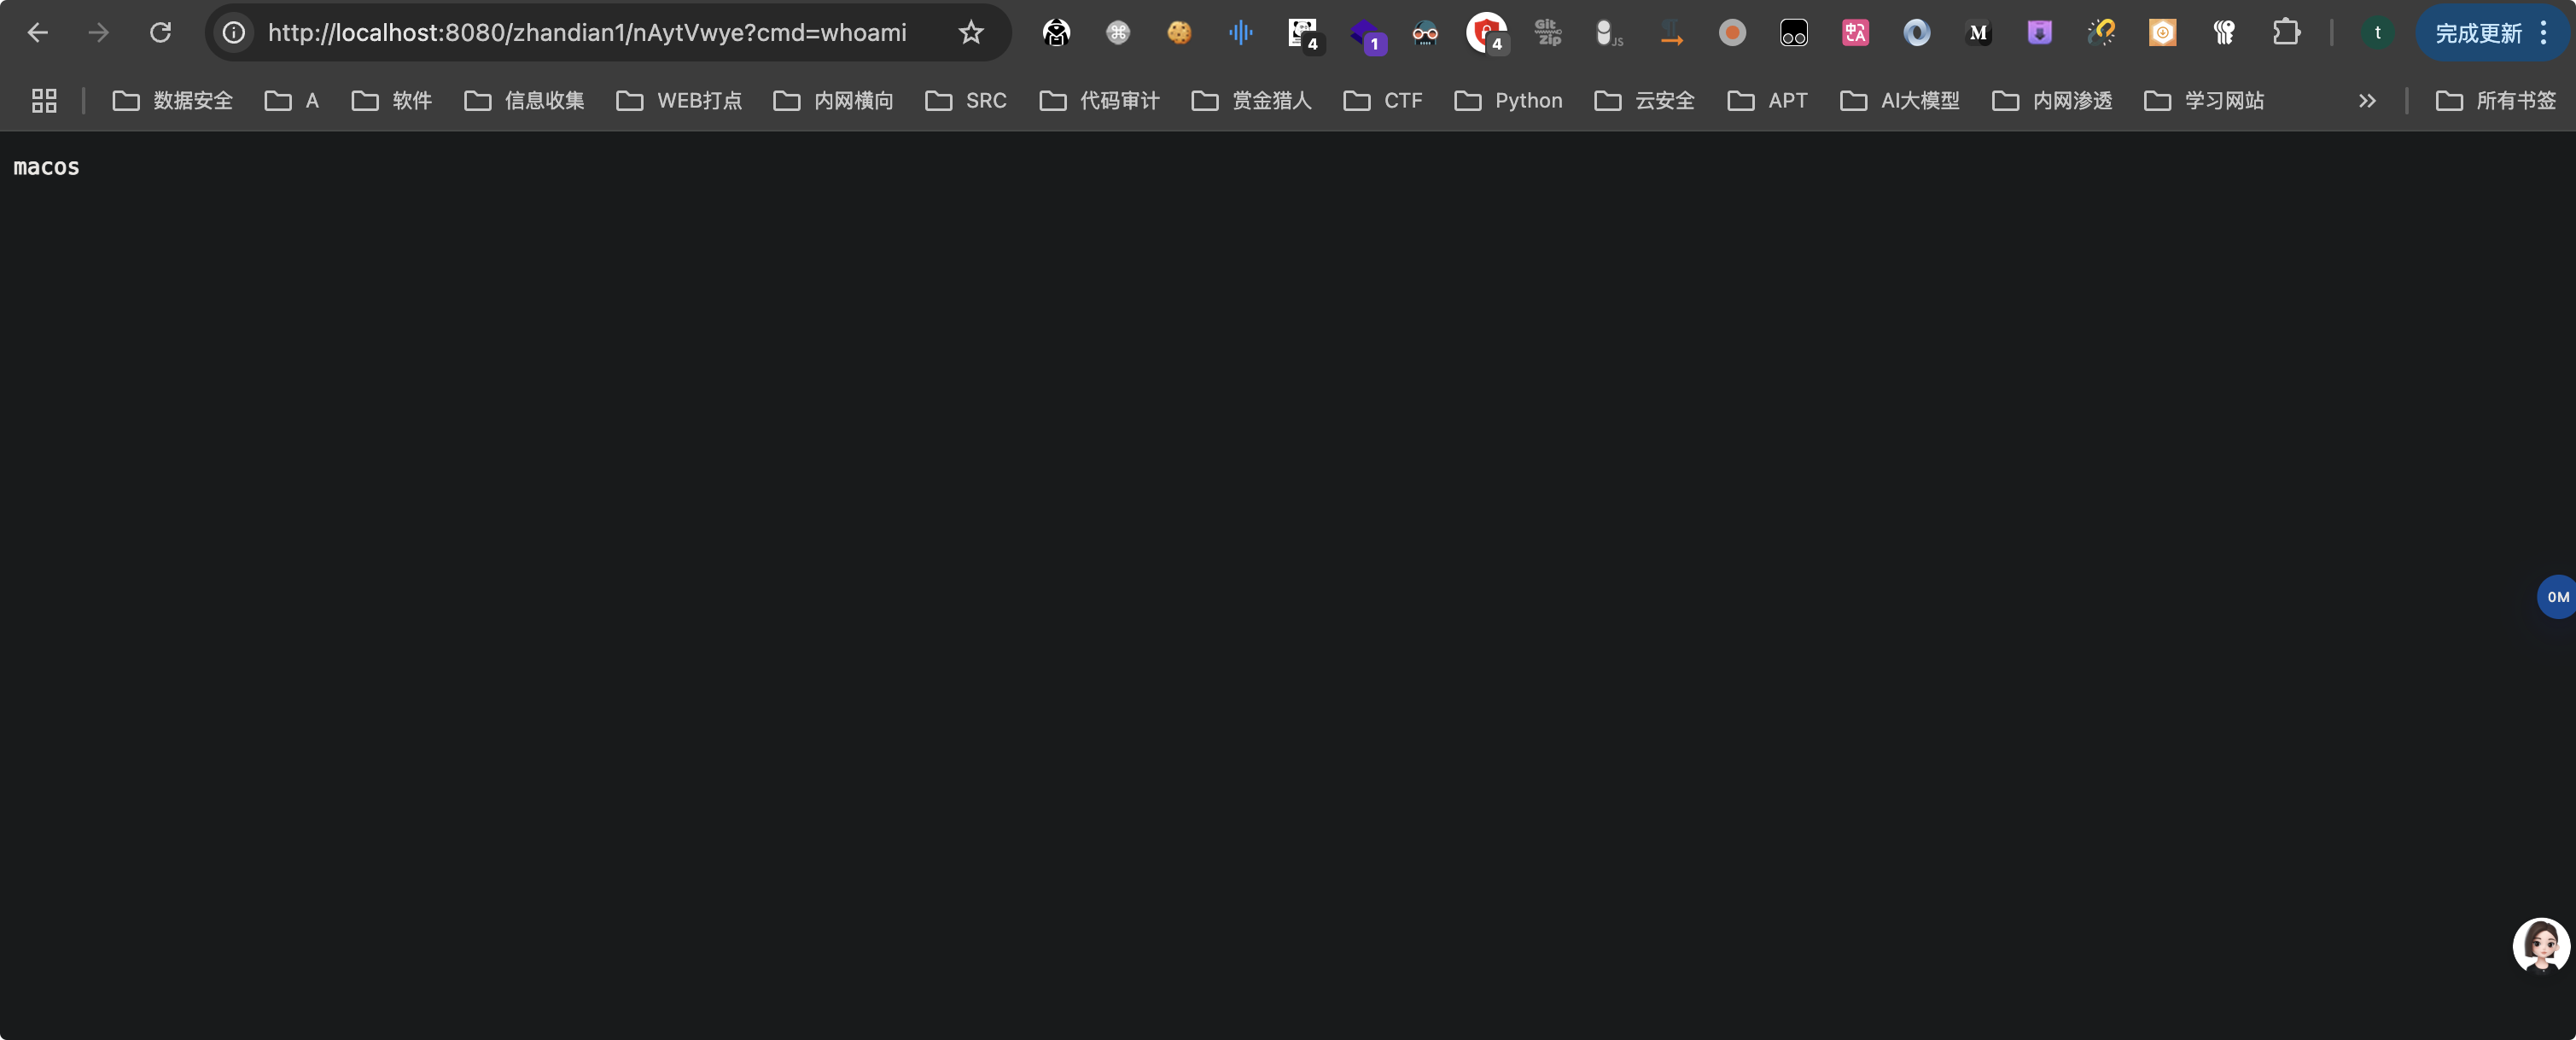Image resolution: width=2576 pixels, height=1040 pixels.
Task: Show more hidden bookmarks chevron
Action: coord(2367,101)
